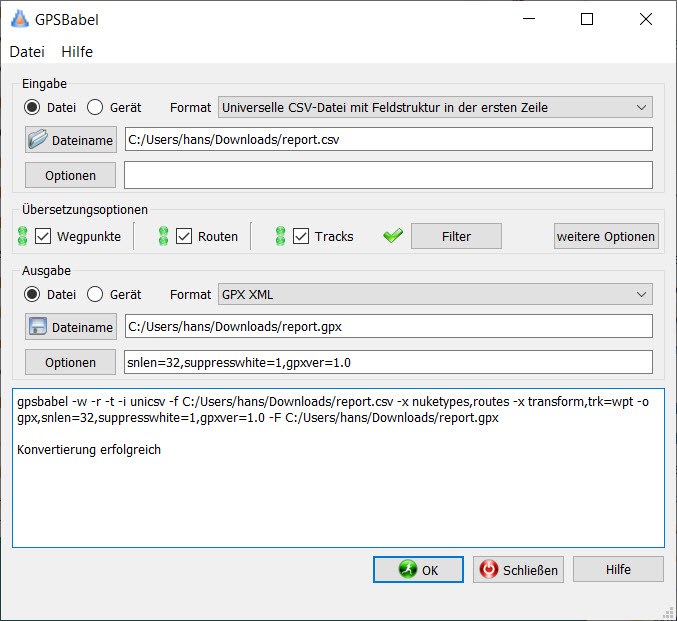This screenshot has width=677, height=621.
Task: Select Datei radio button under Eingabe
Action: pos(32,107)
